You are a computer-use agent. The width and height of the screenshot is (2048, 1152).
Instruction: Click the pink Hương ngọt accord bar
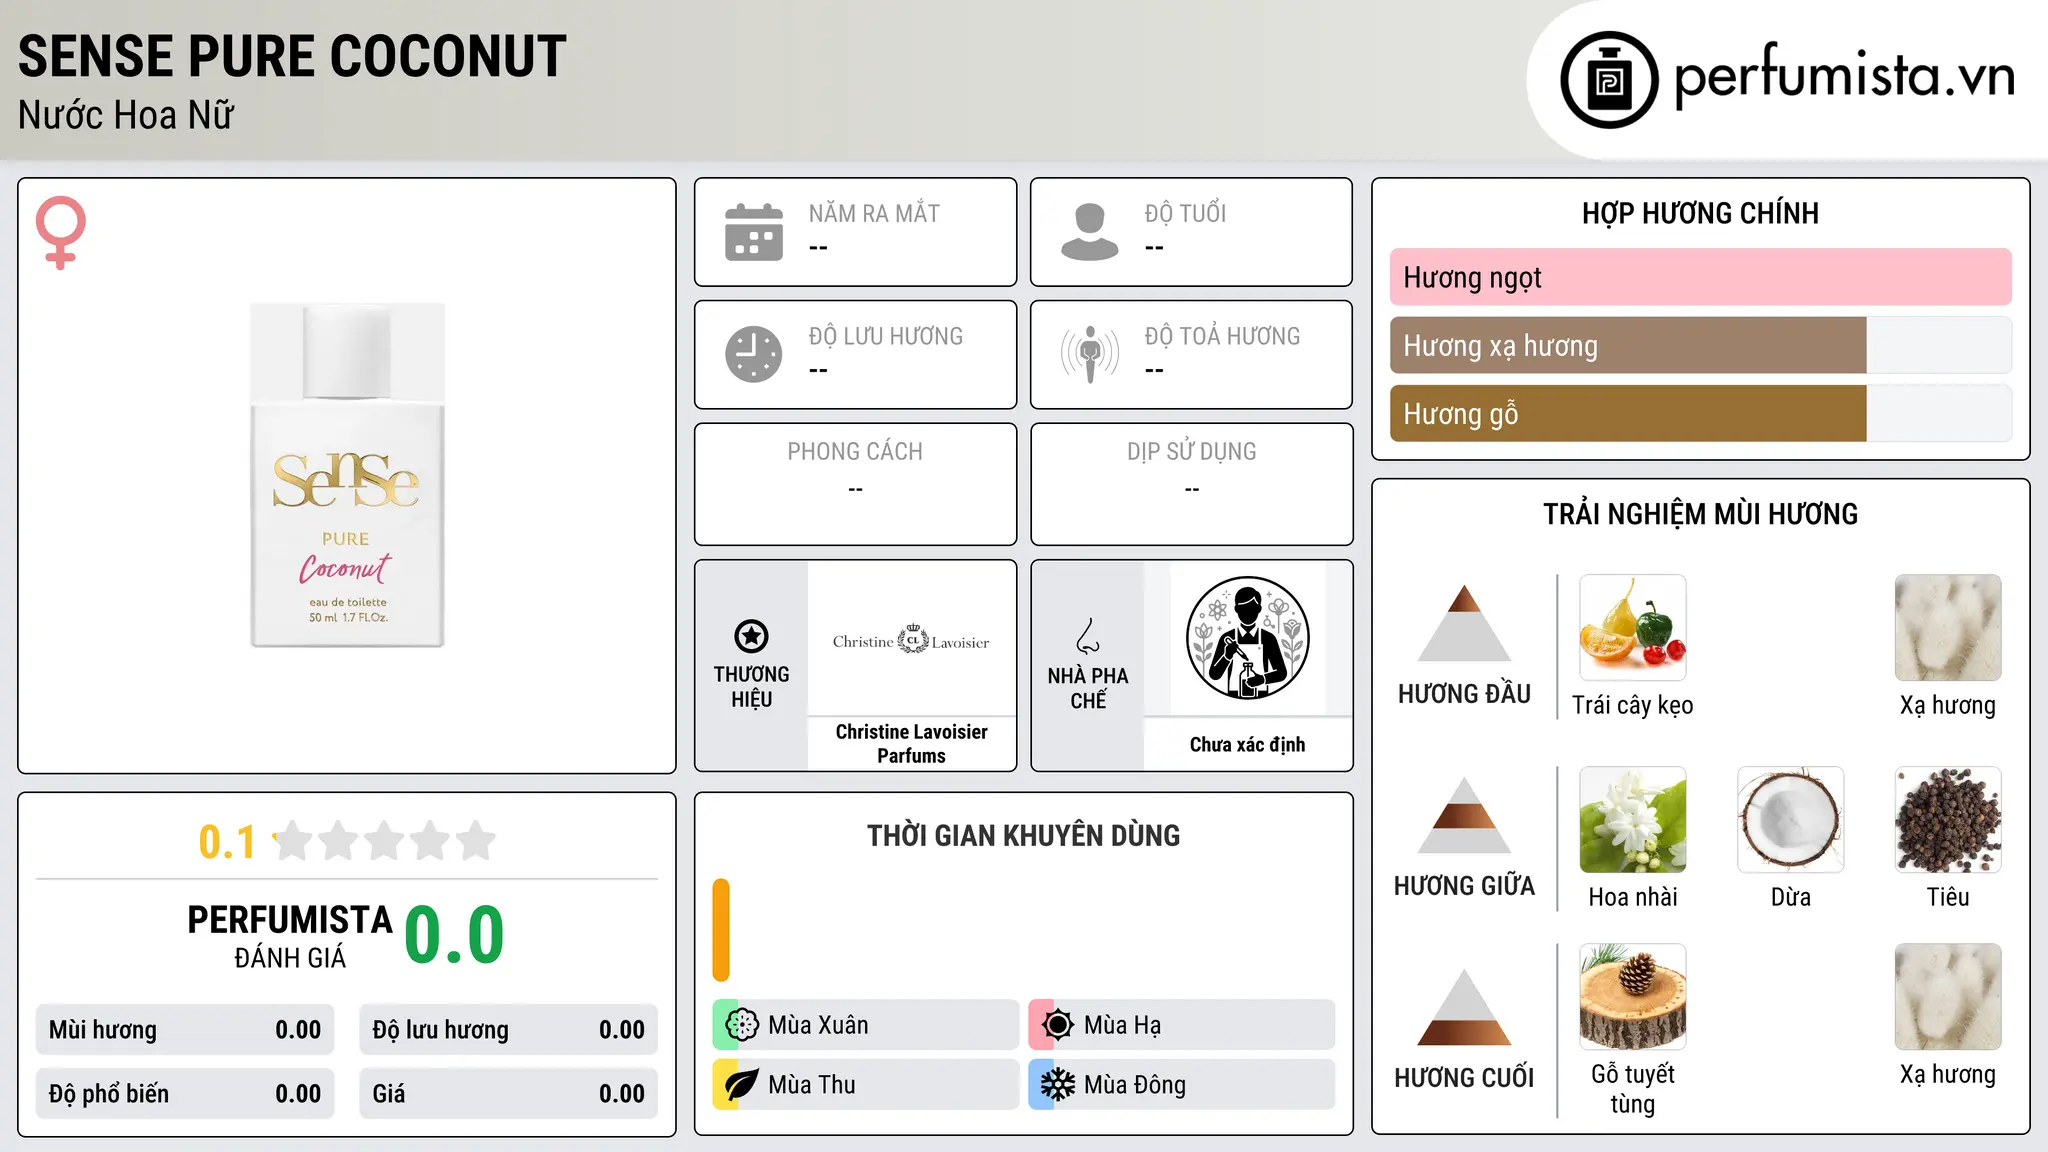pyautogui.click(x=1701, y=277)
